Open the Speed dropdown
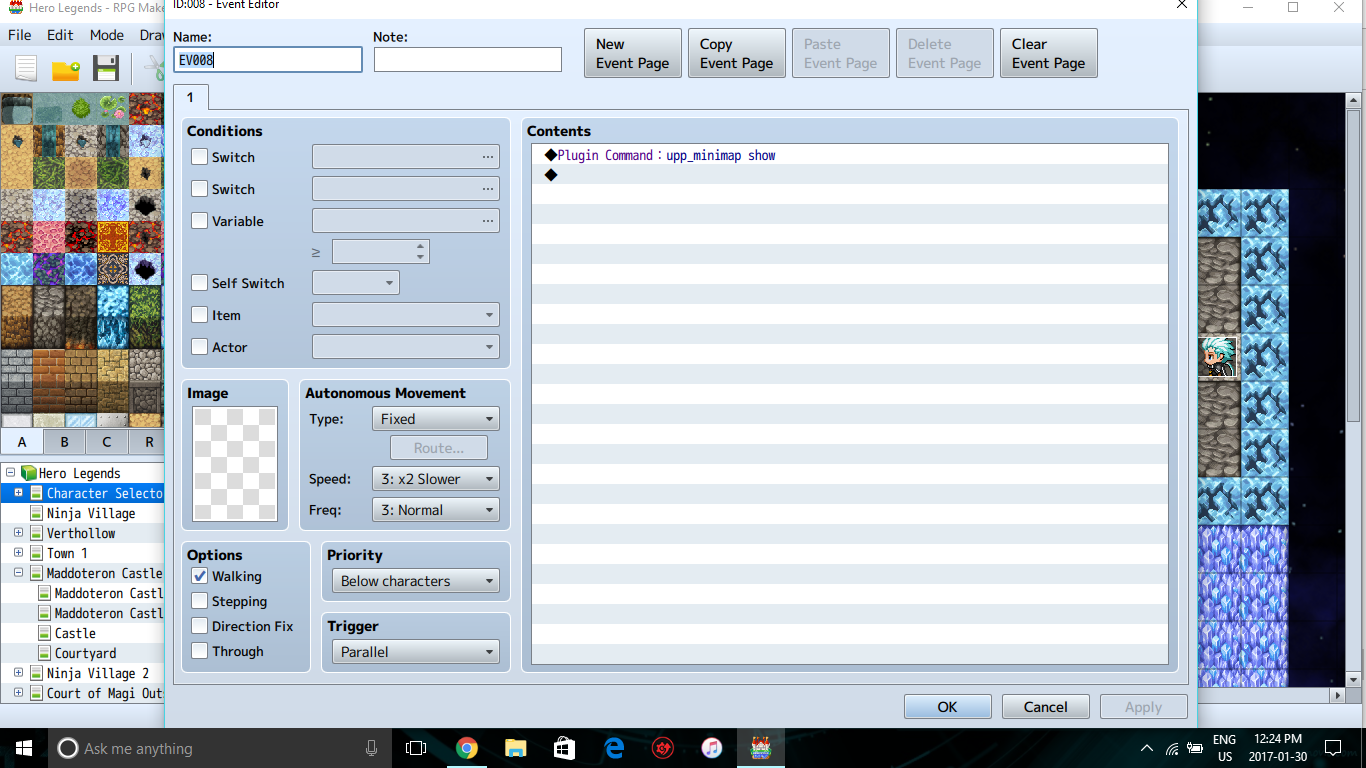Screen dimensions: 1366x768 coord(435,479)
